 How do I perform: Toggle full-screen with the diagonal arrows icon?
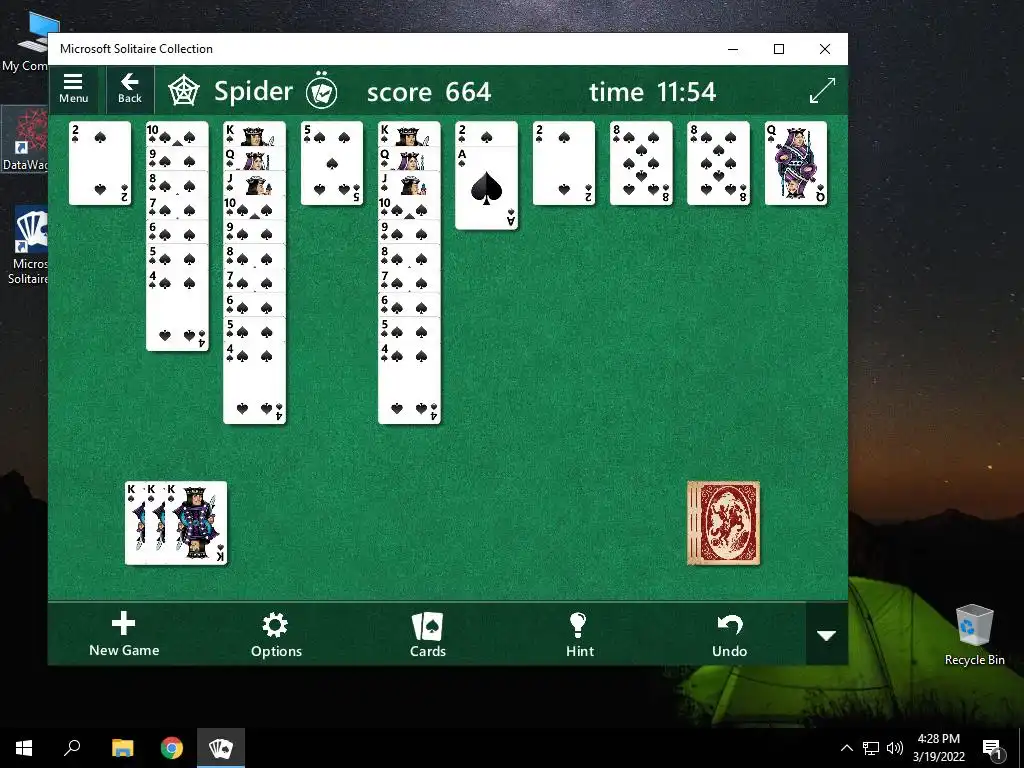click(822, 90)
